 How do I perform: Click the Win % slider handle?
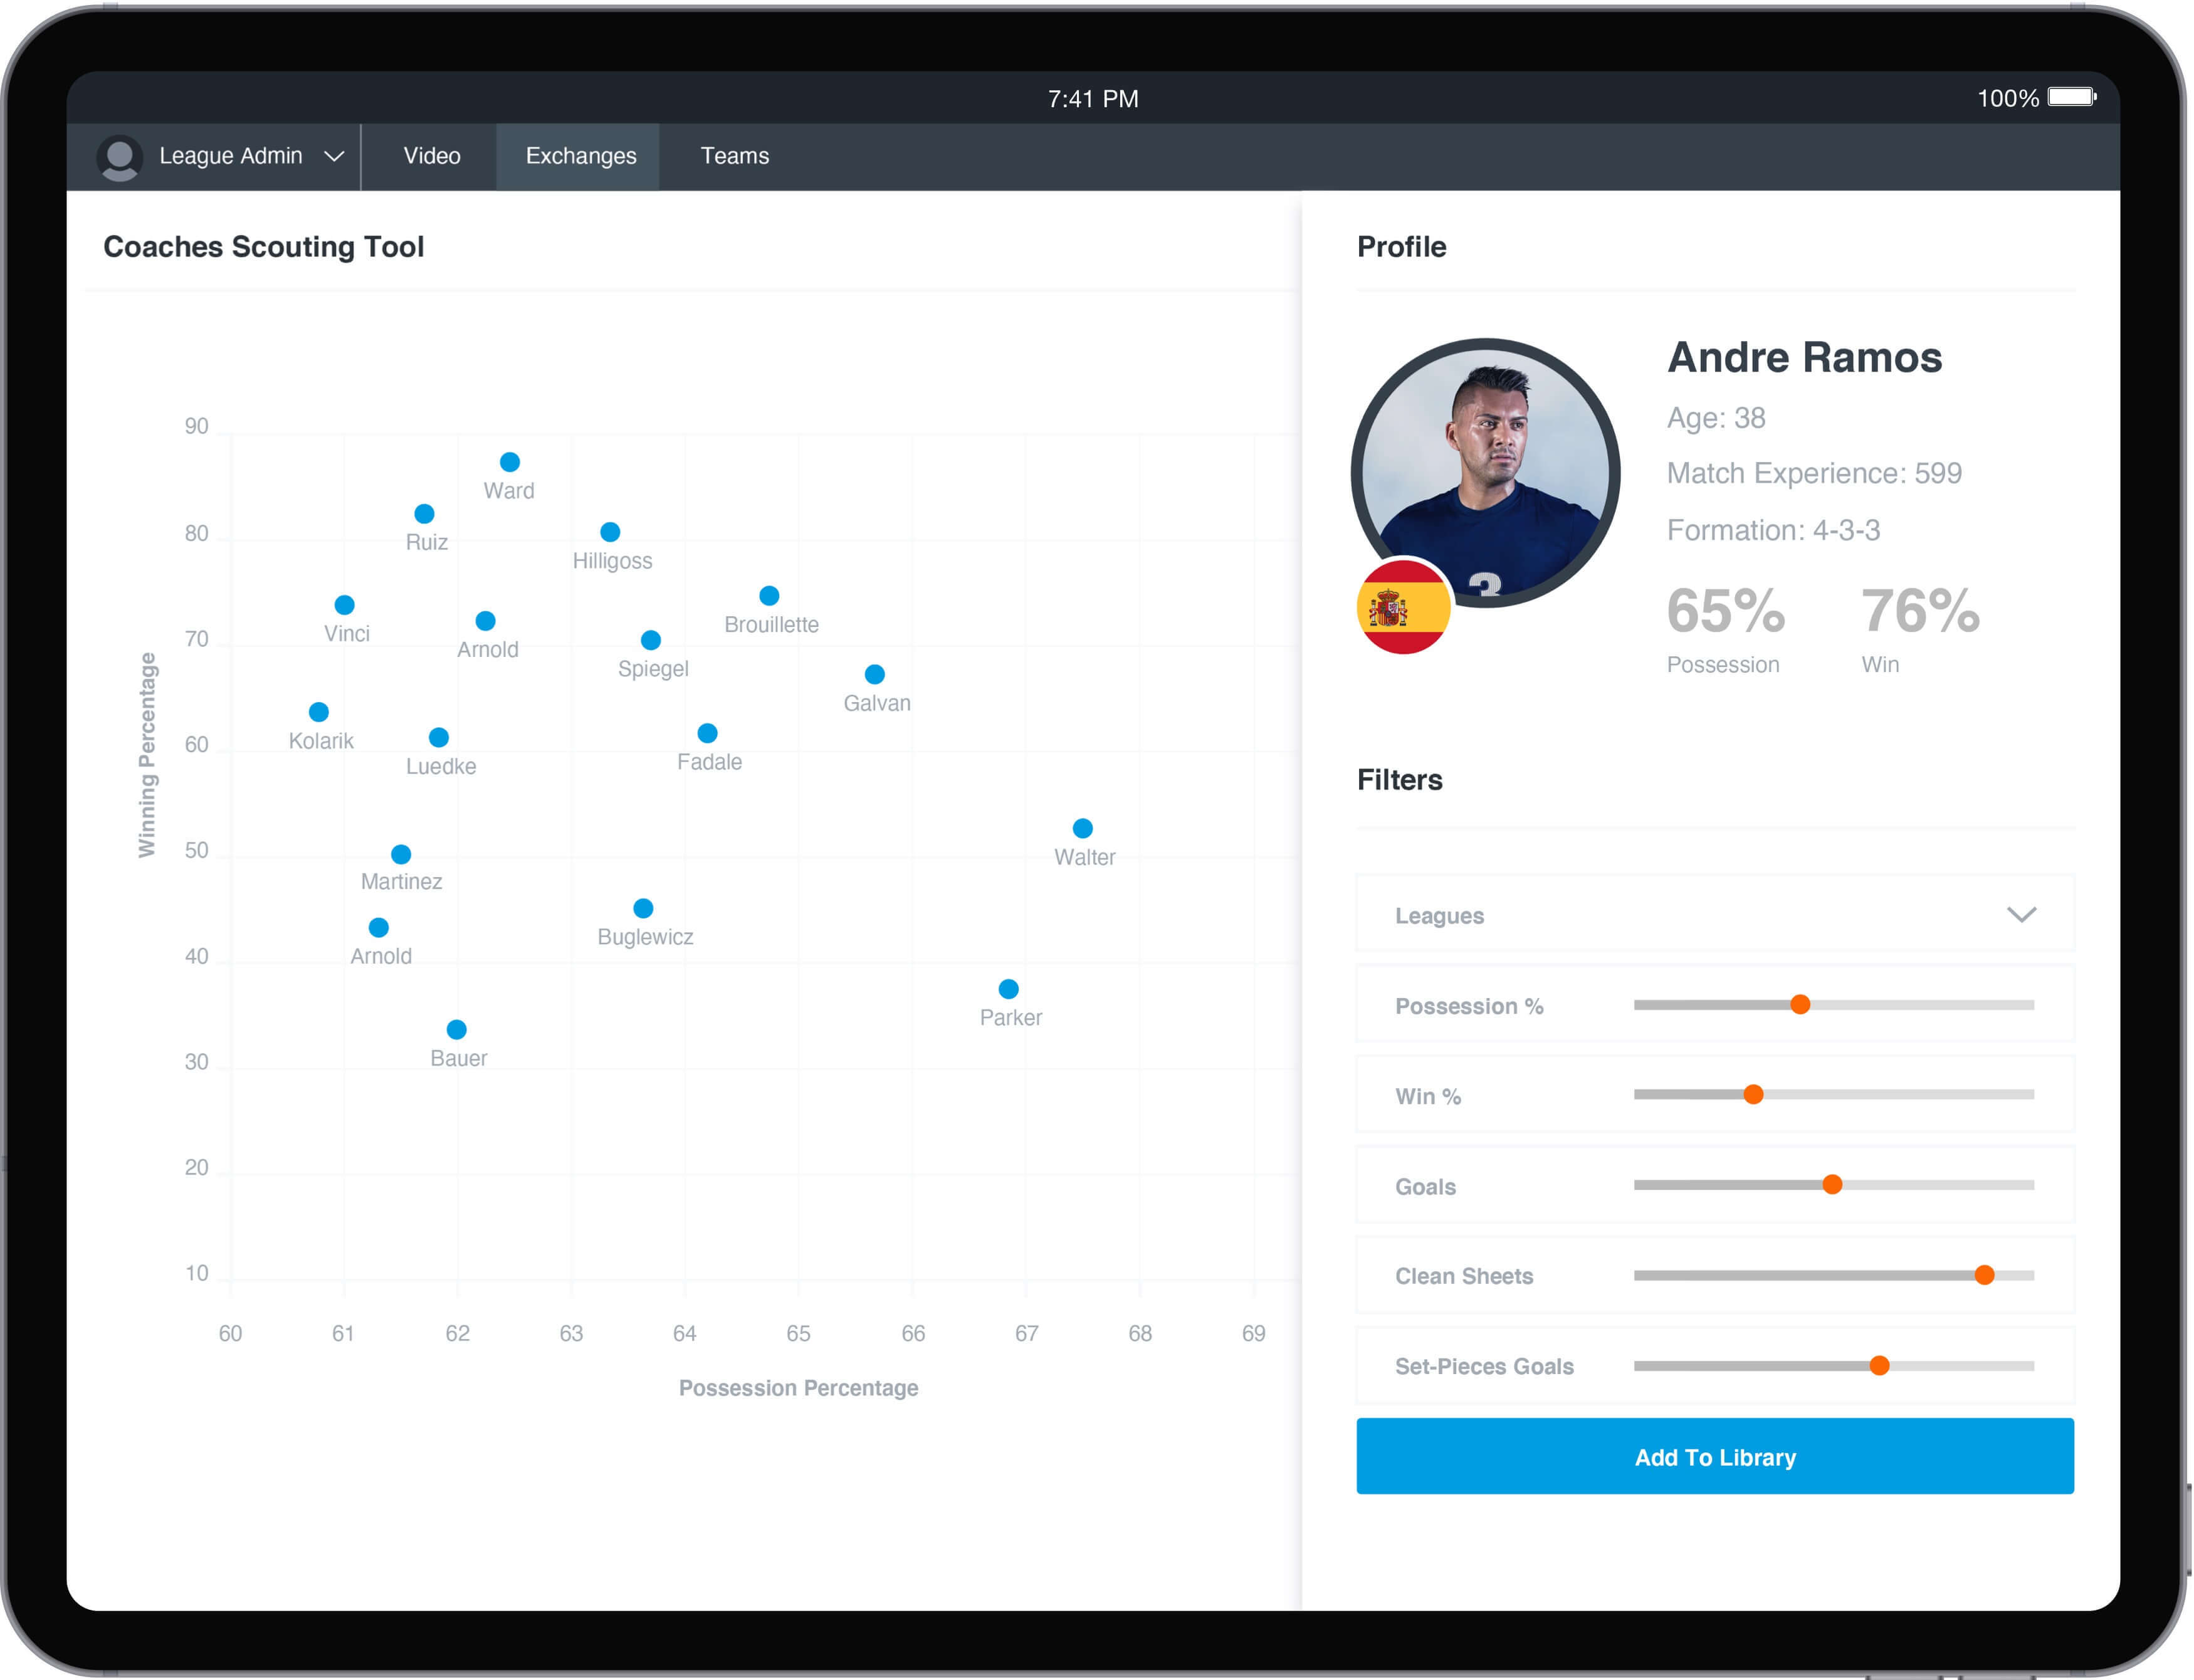click(x=1753, y=1095)
